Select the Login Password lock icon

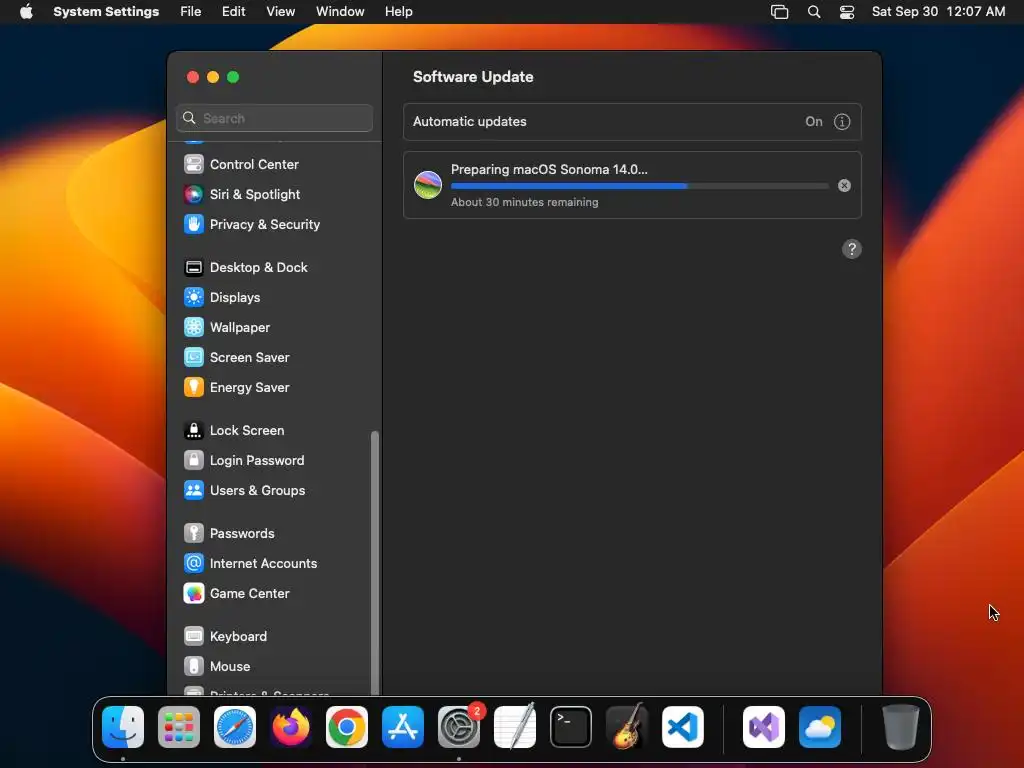193,461
